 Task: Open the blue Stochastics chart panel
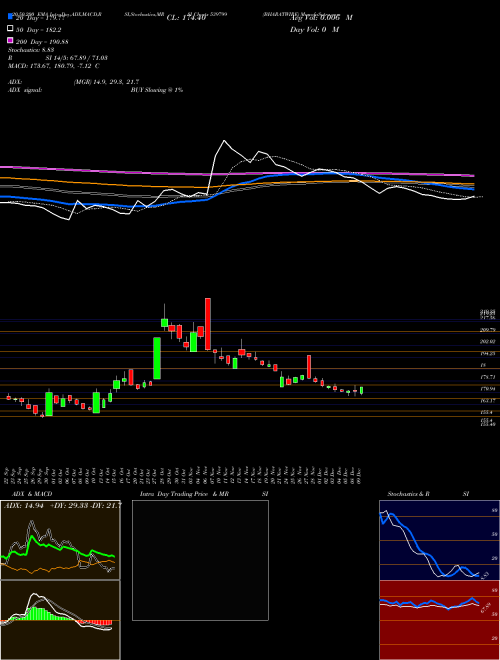pyautogui.click(x=439, y=540)
